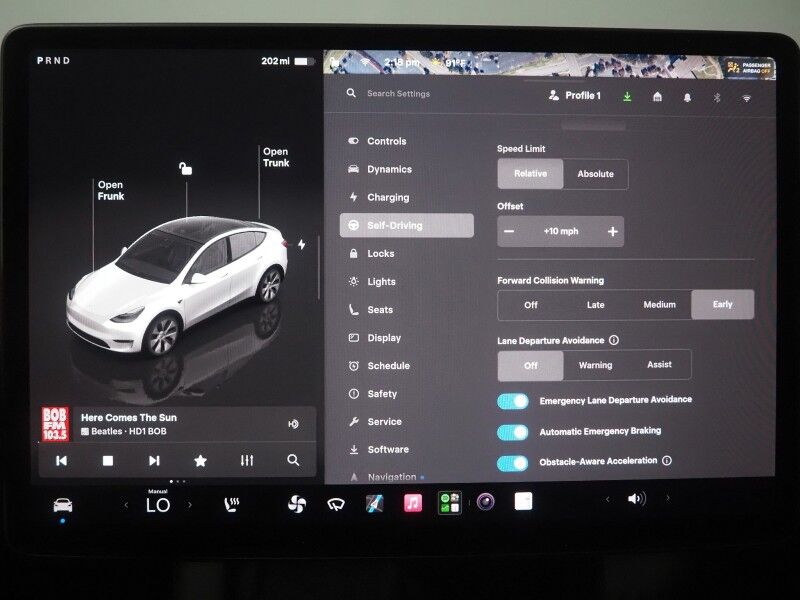This screenshot has height=600, width=800.
Task: Tap the HD radio icon beside song title
Action: click(x=293, y=424)
